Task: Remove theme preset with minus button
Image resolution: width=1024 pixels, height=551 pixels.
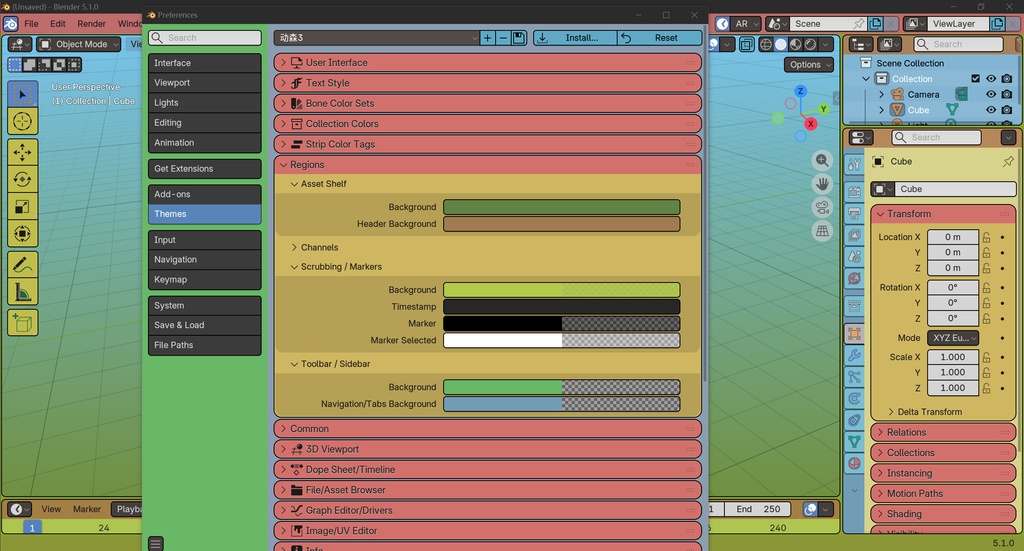Action: click(503, 38)
